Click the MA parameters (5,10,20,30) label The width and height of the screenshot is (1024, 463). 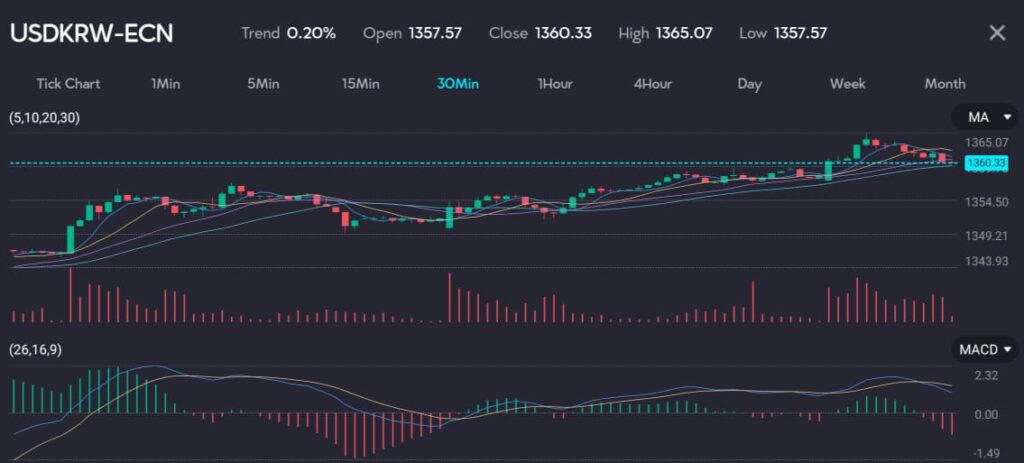[45, 118]
